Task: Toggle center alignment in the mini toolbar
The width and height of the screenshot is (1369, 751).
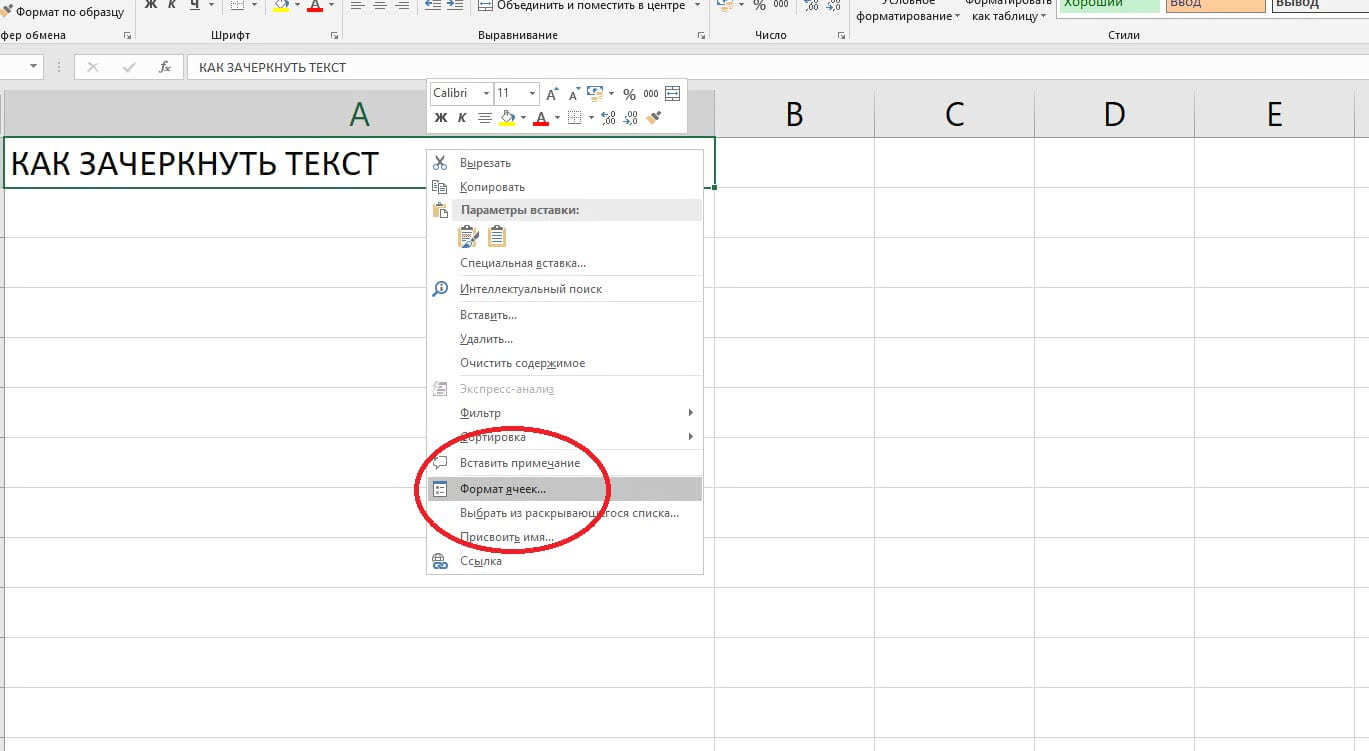Action: pos(485,118)
